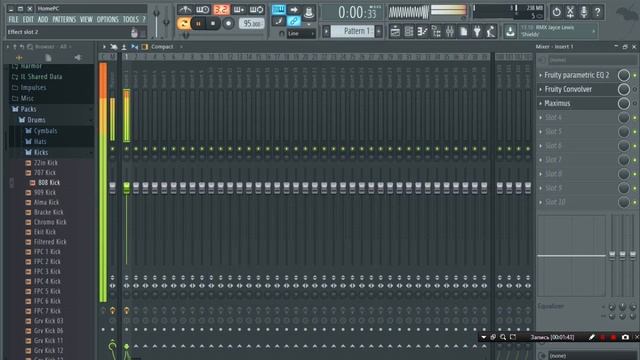Open the Impulses folder

click(33, 87)
